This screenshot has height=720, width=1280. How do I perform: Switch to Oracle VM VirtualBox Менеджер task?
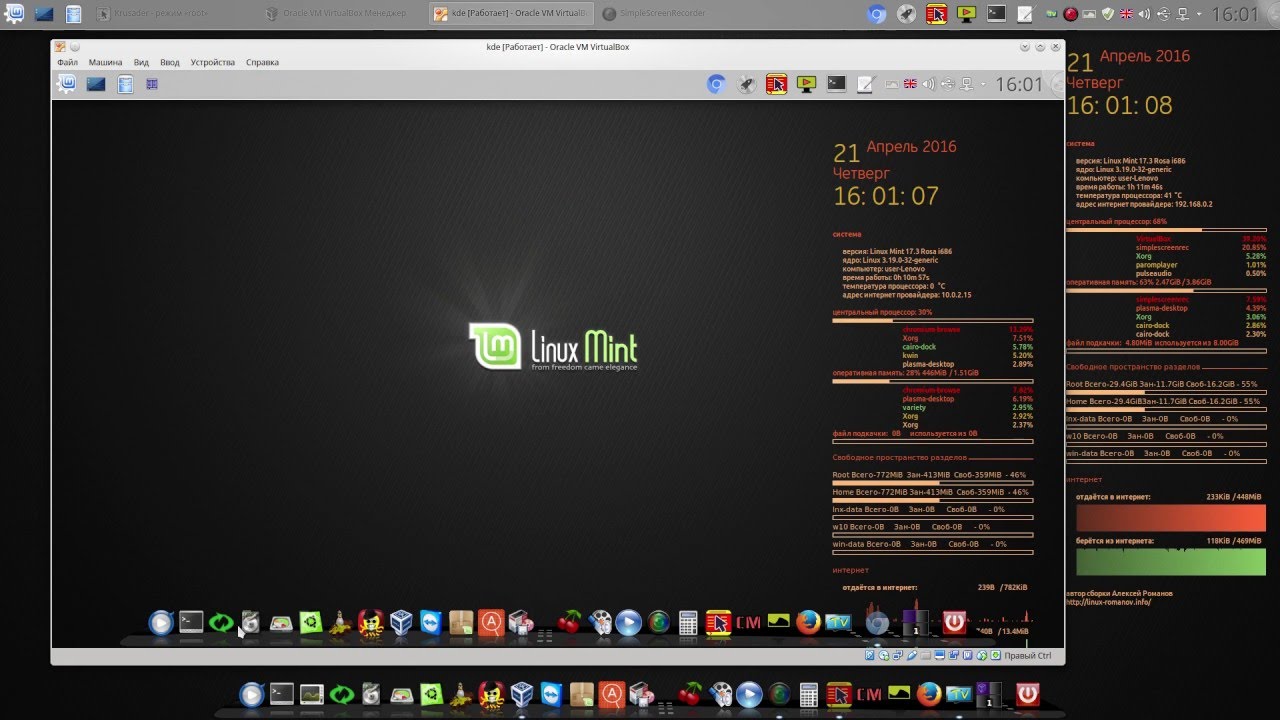point(342,13)
